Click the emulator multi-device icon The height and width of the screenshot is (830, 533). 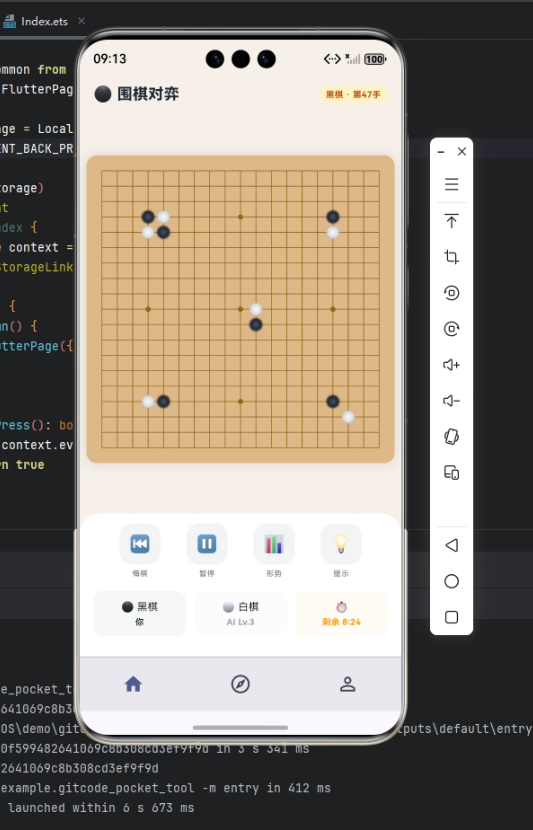click(451, 473)
